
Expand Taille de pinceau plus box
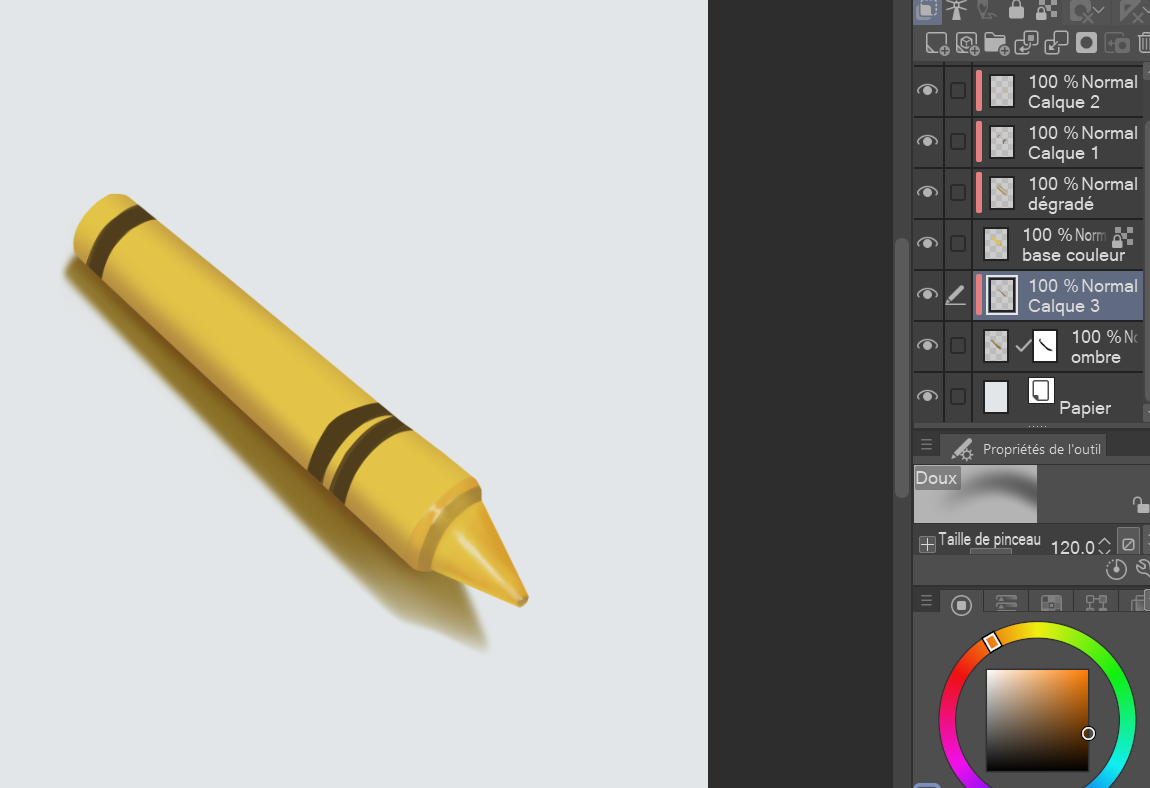click(927, 544)
